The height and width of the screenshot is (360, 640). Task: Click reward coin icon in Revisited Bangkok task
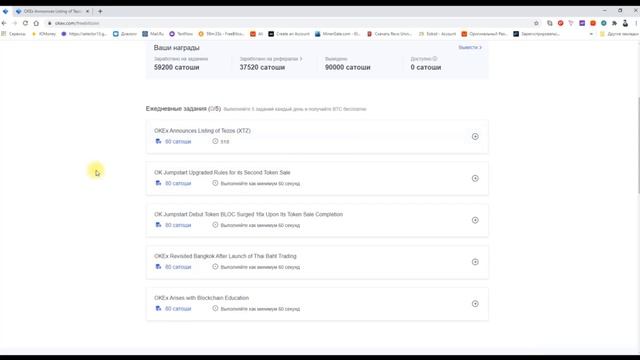click(158, 267)
